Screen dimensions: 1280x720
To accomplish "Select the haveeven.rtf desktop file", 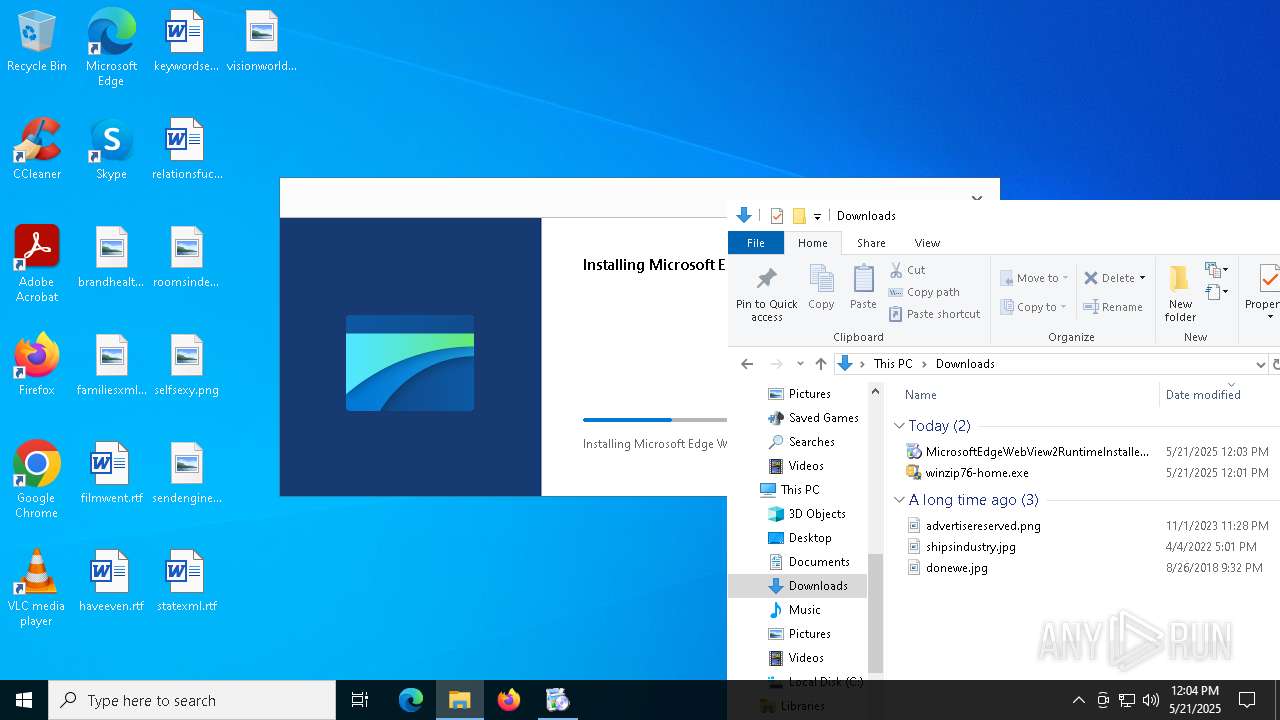I will coord(111,581).
